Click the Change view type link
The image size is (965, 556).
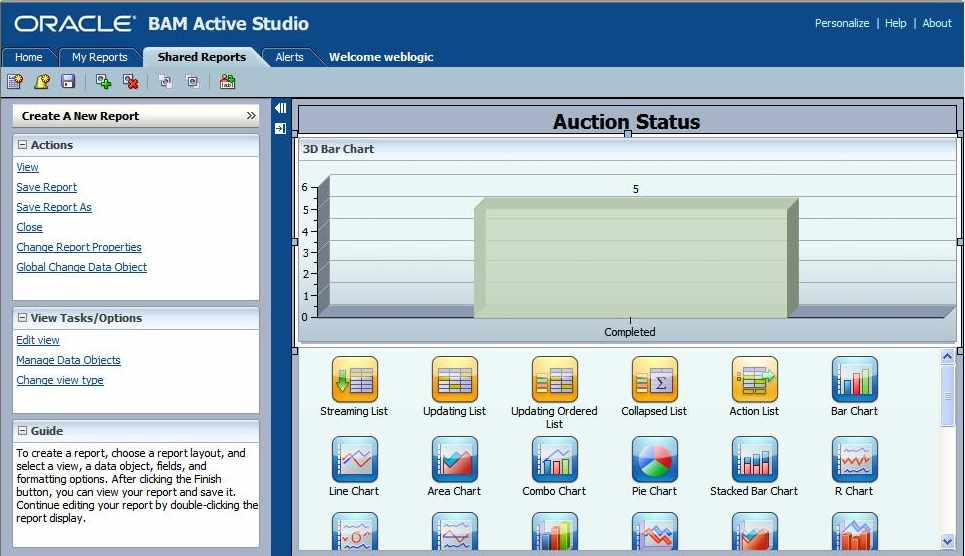[x=60, y=381]
